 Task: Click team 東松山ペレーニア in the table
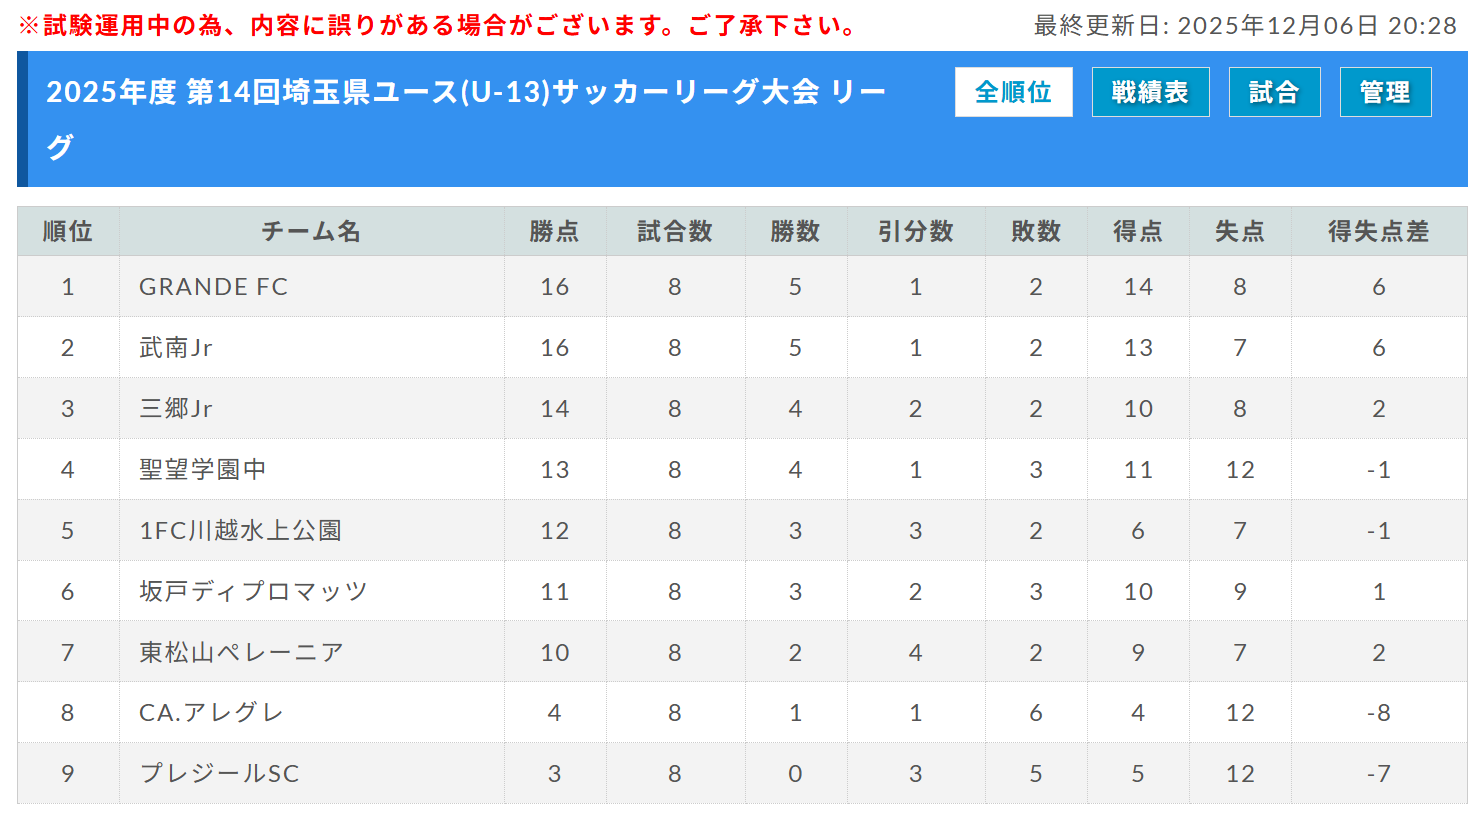[241, 653]
